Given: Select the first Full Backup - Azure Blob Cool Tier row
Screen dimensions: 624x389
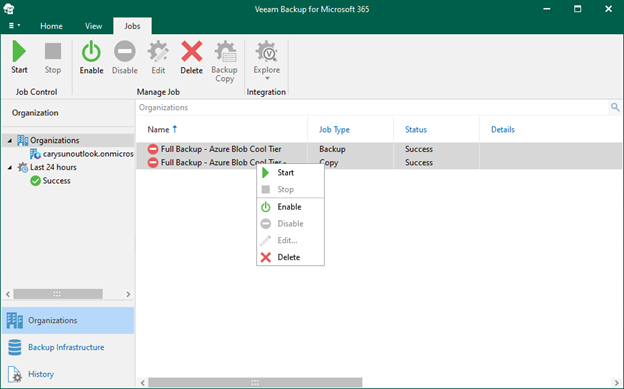Looking at the screenshot, I should click(x=379, y=149).
